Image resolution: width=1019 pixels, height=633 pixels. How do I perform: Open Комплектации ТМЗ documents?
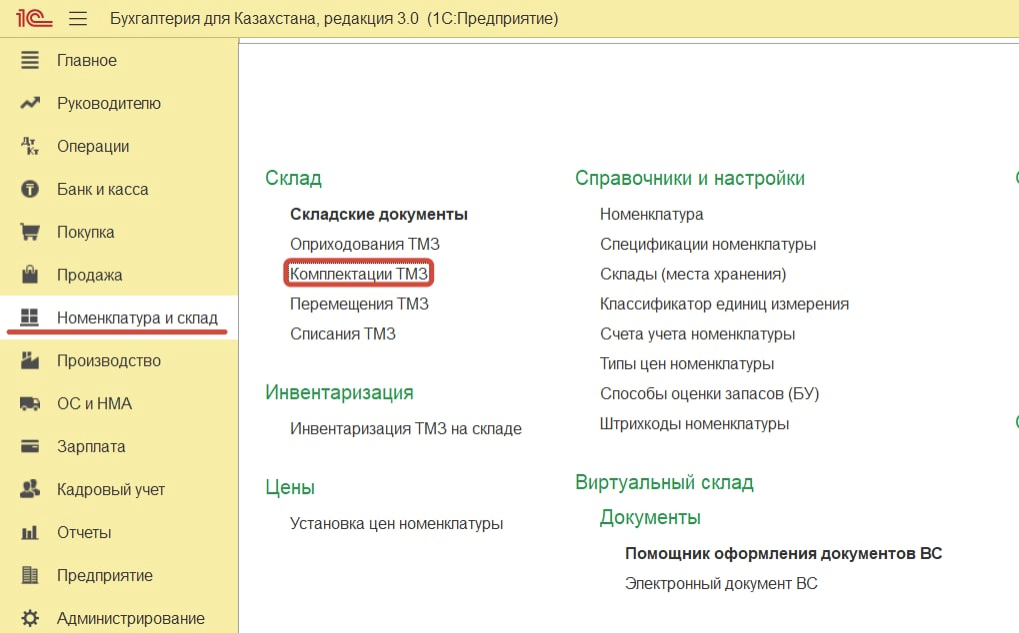click(x=359, y=274)
